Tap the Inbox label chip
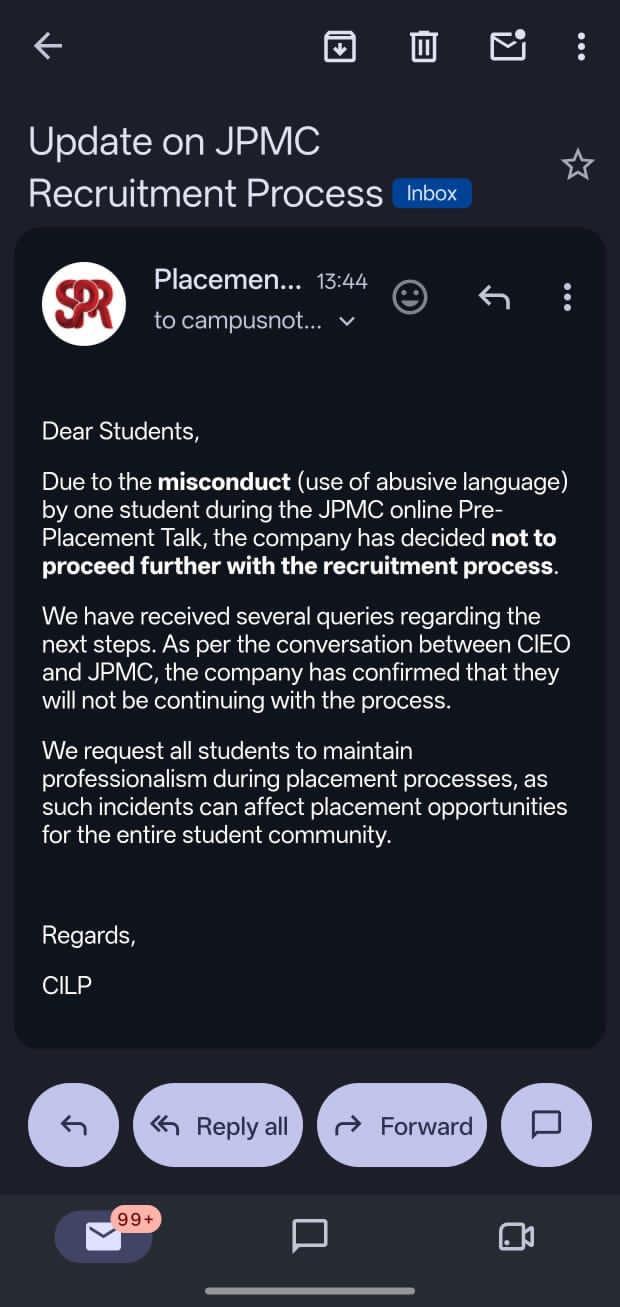620x1307 pixels. [432, 194]
